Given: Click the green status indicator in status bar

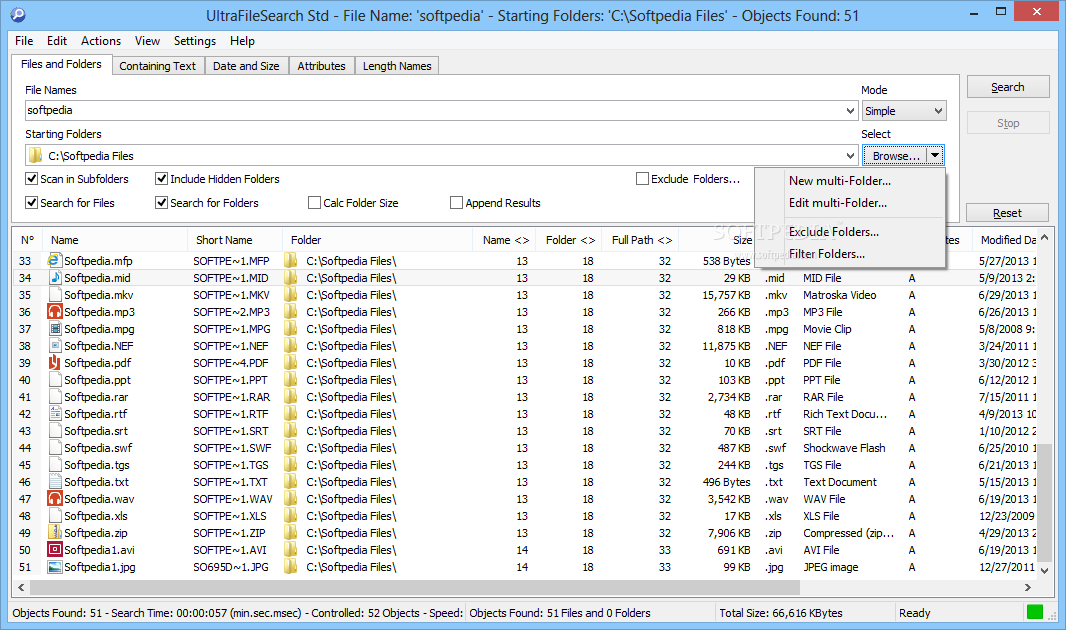Looking at the screenshot, I should coord(1035,612).
